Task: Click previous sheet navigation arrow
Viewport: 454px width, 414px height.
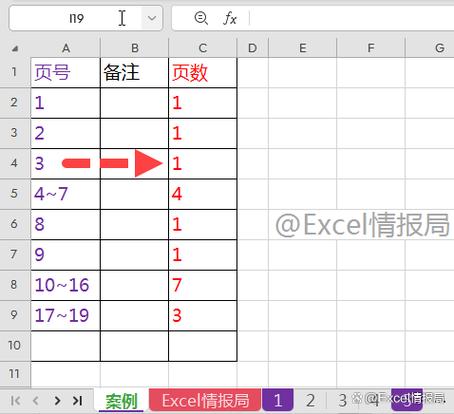Action: point(36,401)
